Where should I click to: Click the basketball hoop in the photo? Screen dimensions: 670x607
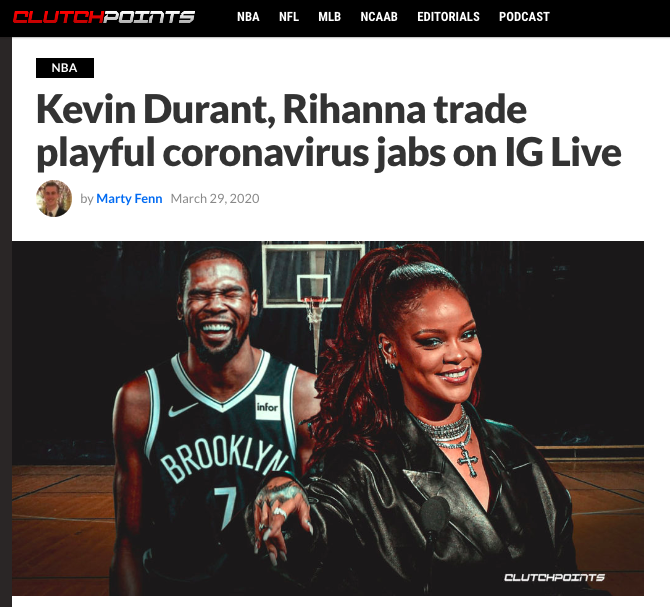[x=314, y=299]
